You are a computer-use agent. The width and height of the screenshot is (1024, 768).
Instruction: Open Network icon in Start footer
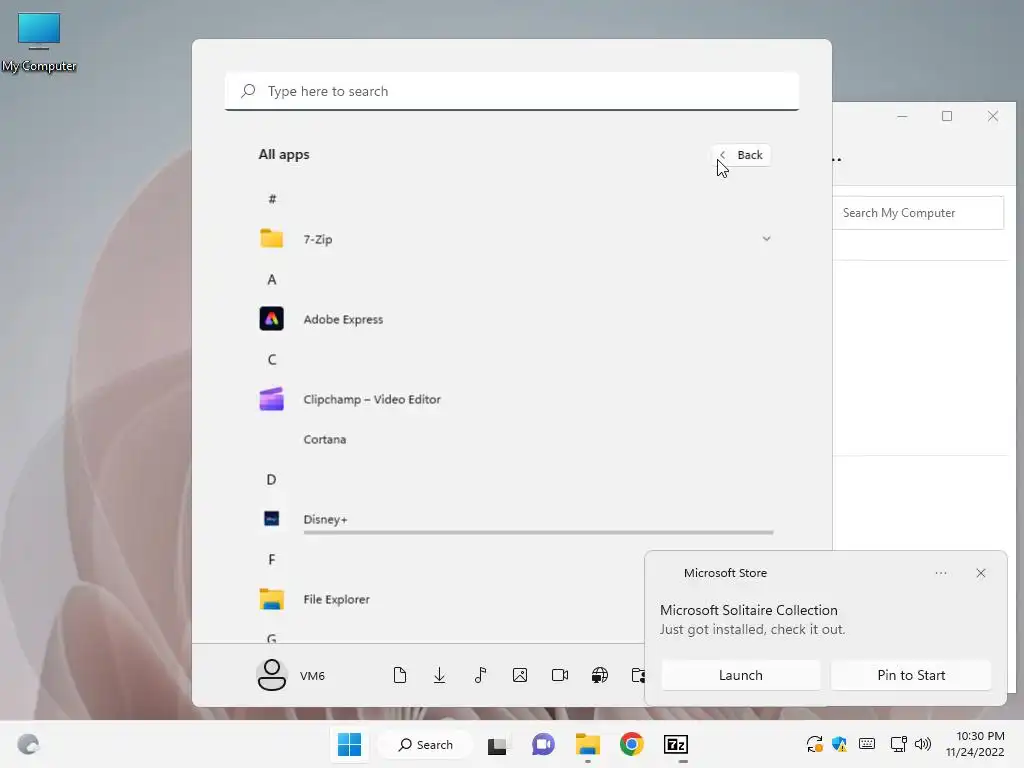(600, 675)
